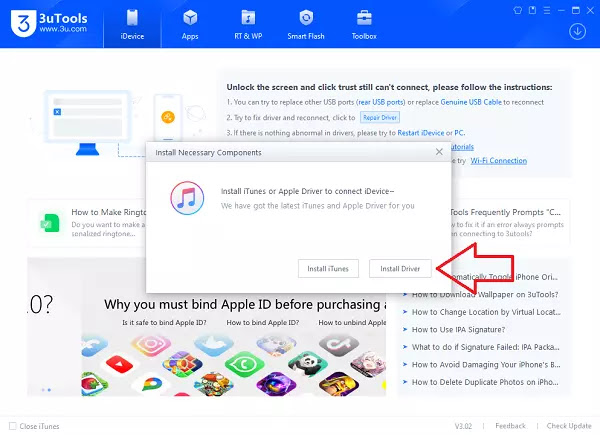Open How to Download Wallpaper on 3uTools
The height and width of the screenshot is (435, 600).
485,294
